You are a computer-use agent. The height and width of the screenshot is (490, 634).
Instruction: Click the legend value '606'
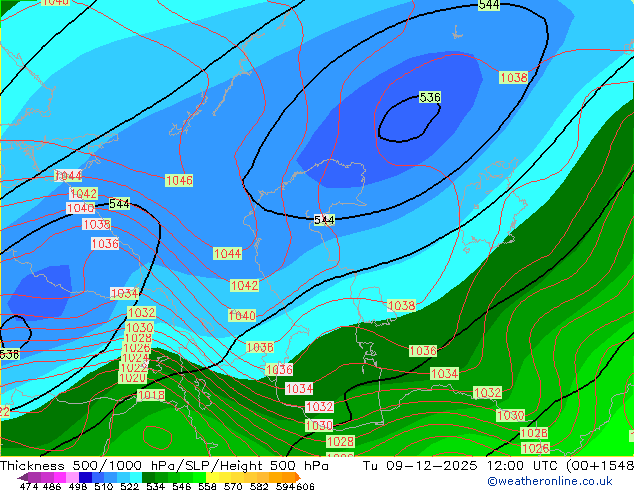coord(305,486)
